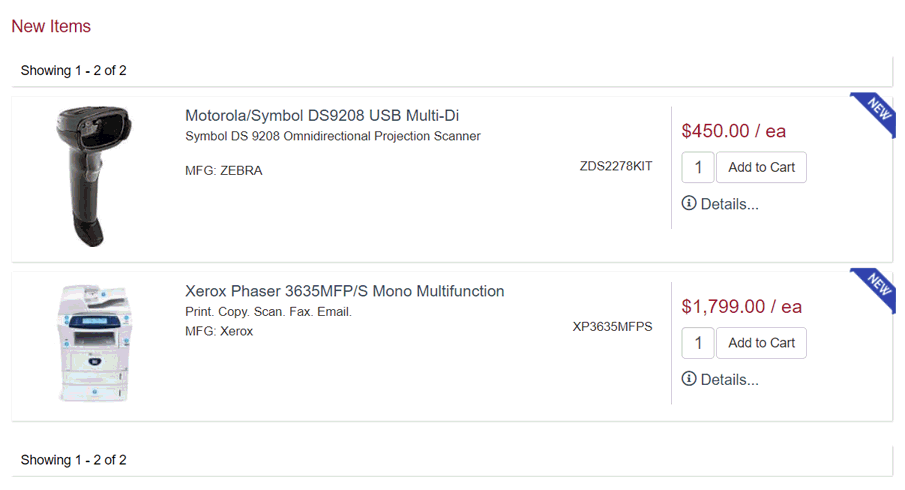This screenshot has height=490, width=905.
Task: Click the MFG: ZEBRA manufacturer text
Action: pyautogui.click(x=224, y=171)
